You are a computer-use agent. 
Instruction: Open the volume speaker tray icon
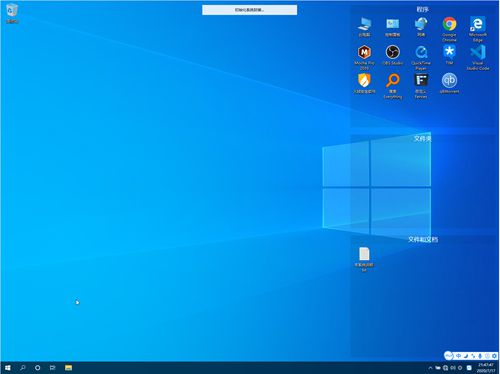(x=453, y=368)
